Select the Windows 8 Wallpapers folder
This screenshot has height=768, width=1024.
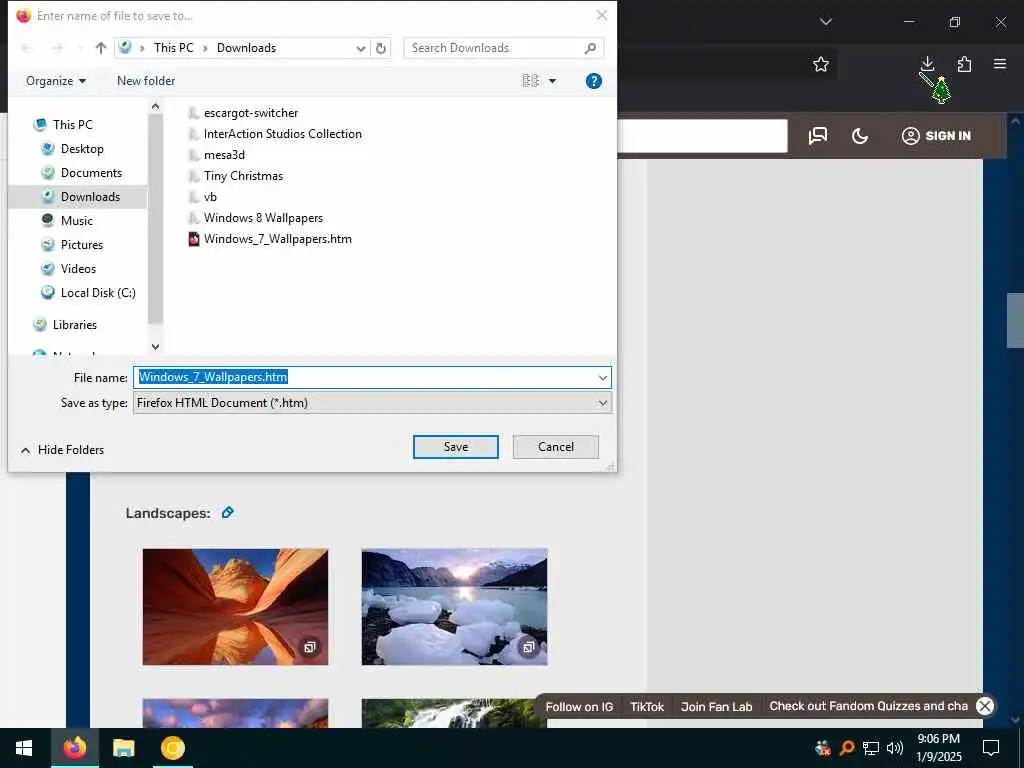point(263,217)
